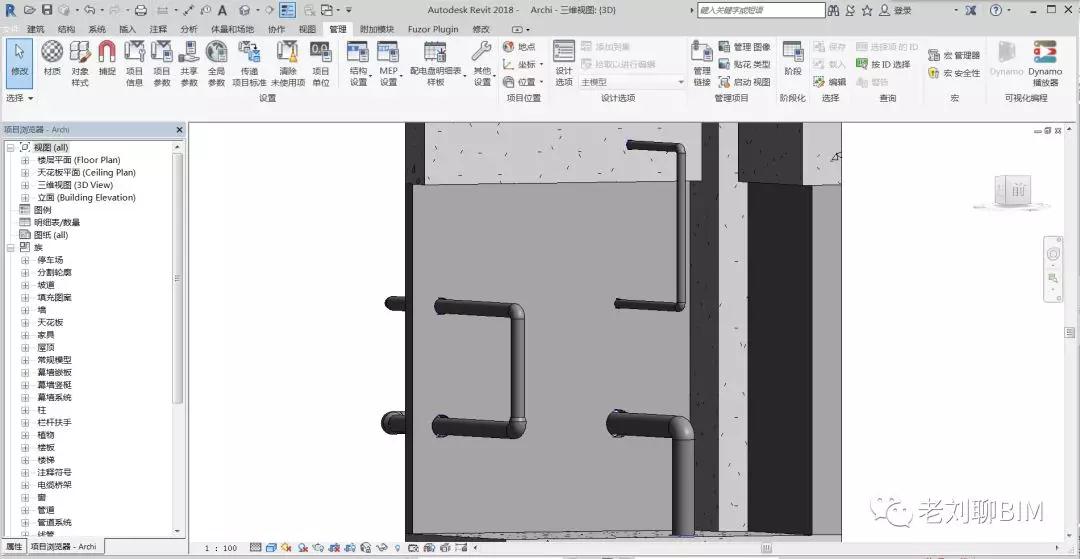Open 项目单位 (Project Units)

(320, 62)
